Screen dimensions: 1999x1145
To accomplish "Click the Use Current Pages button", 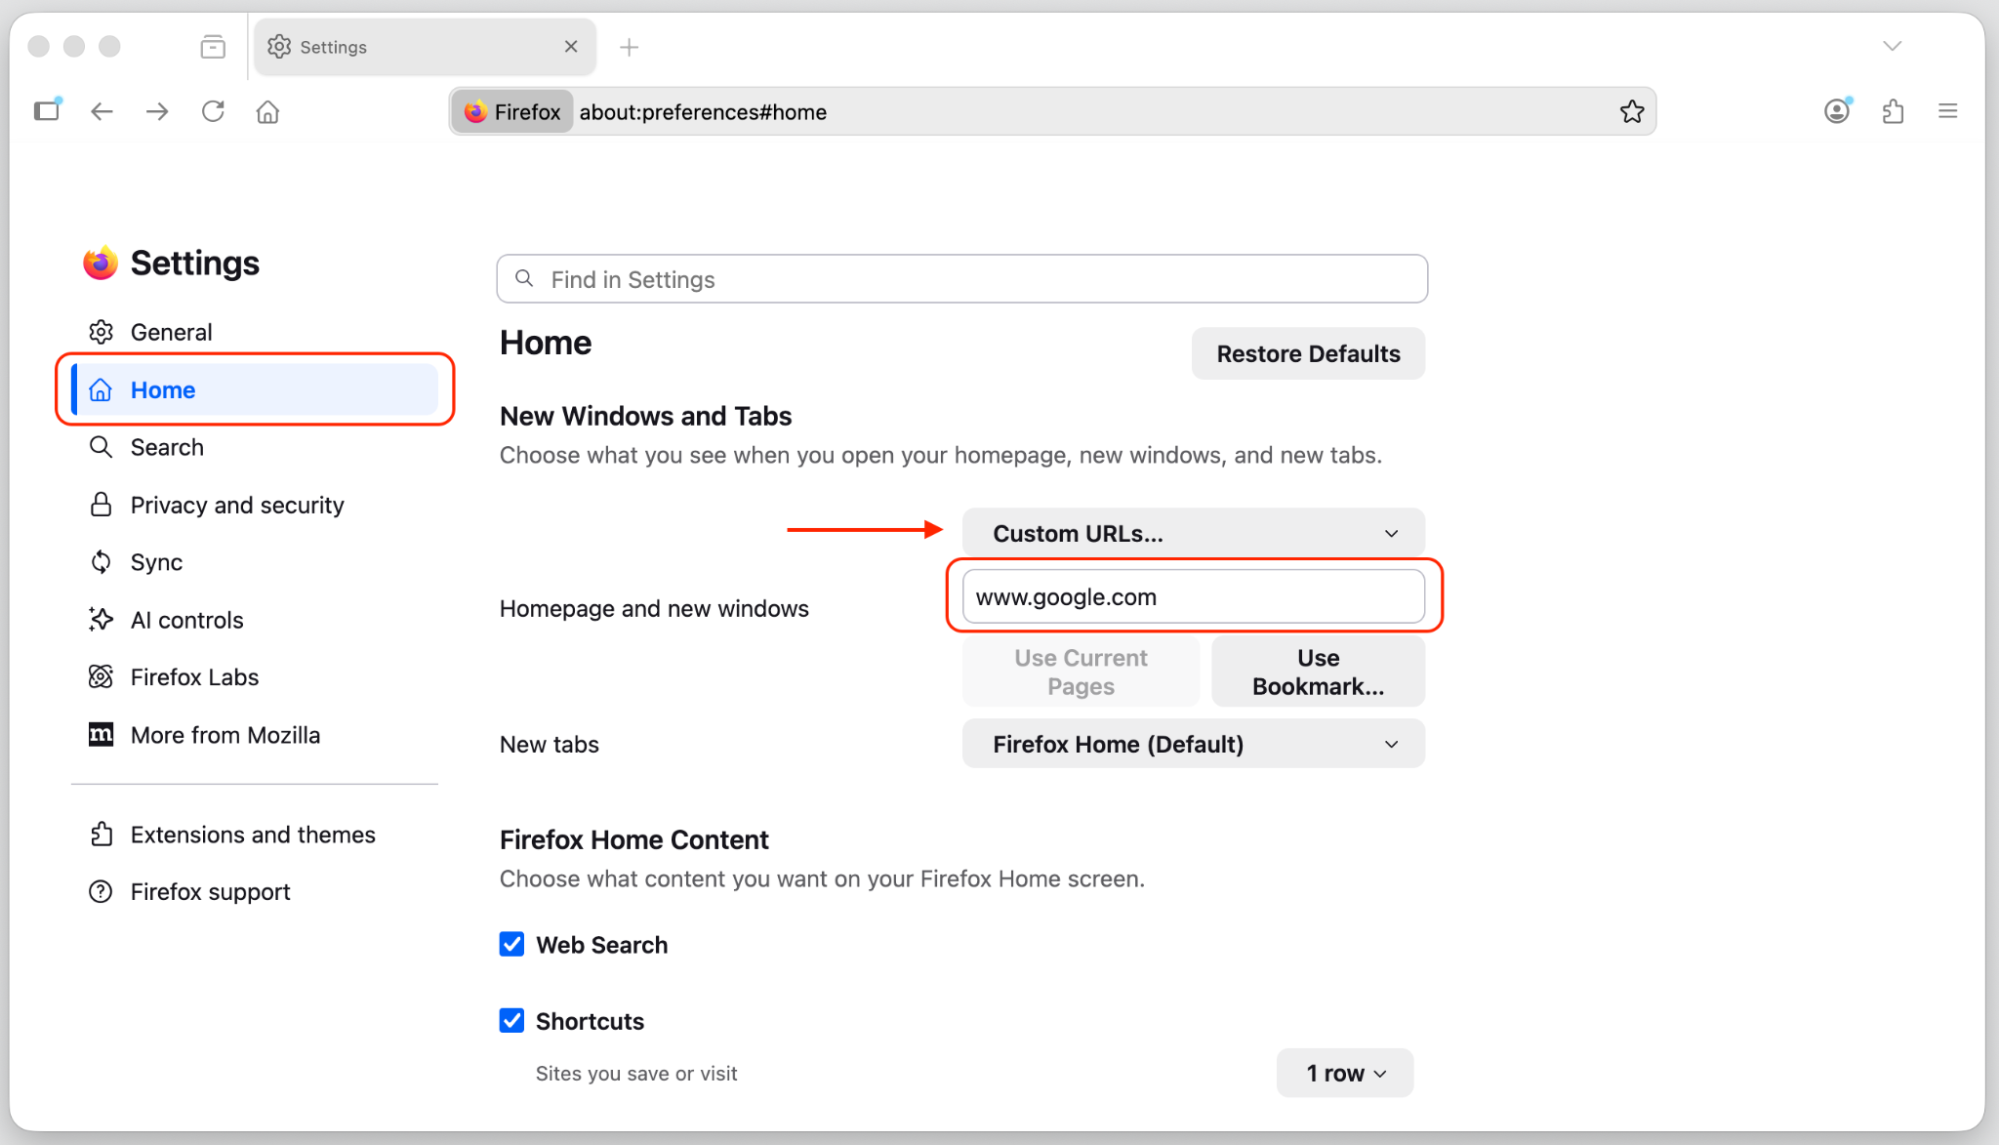I will click(x=1080, y=672).
